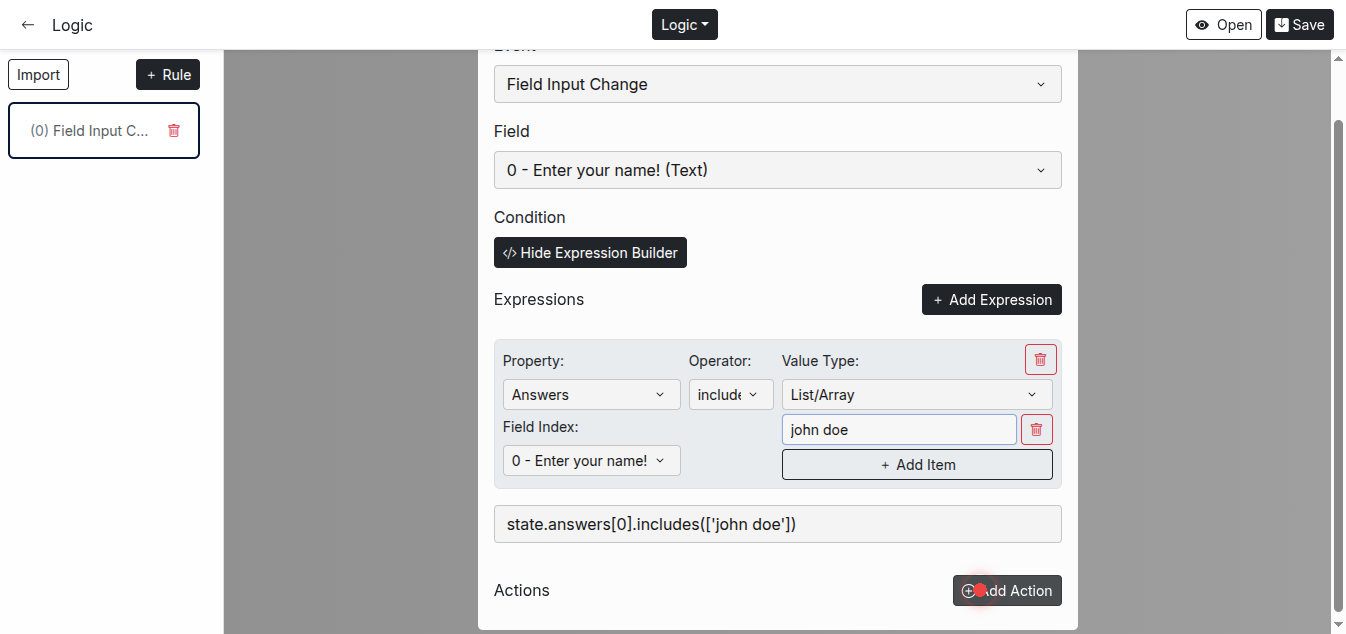
Task: Click the Import button
Action: [x=39, y=75]
